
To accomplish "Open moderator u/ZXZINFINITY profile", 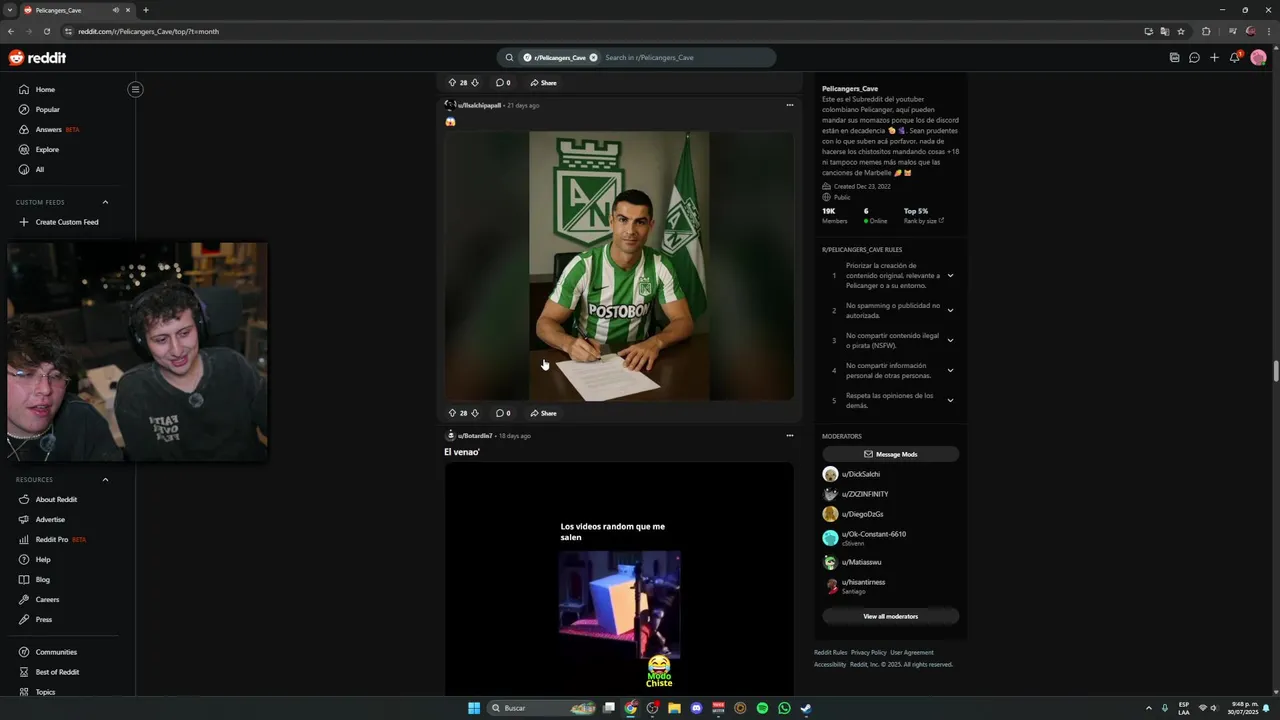I will 864,494.
